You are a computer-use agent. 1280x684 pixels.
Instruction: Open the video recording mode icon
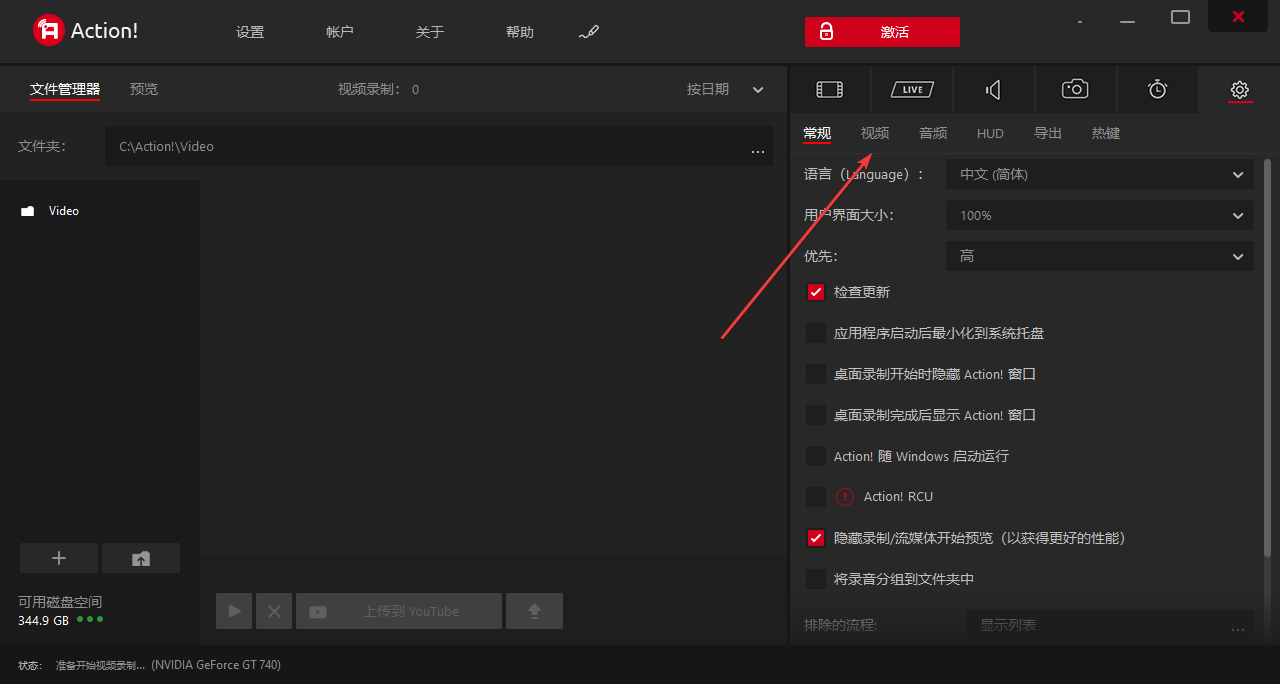(829, 90)
